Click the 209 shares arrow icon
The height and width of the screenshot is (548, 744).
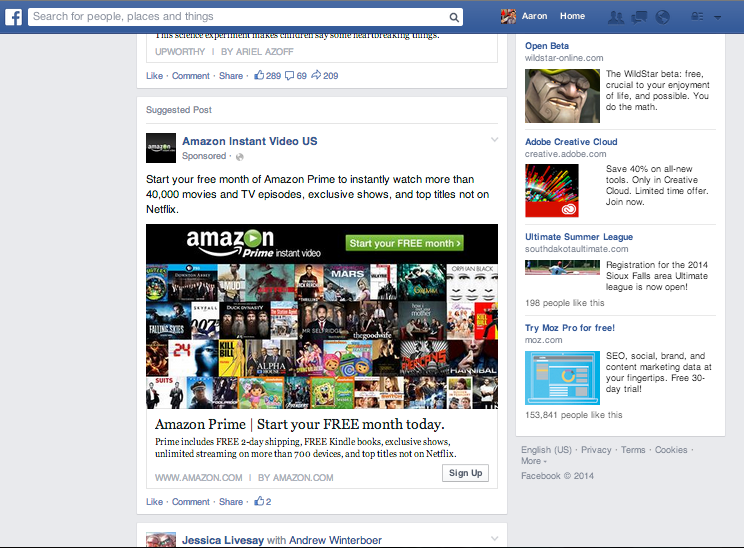click(316, 75)
